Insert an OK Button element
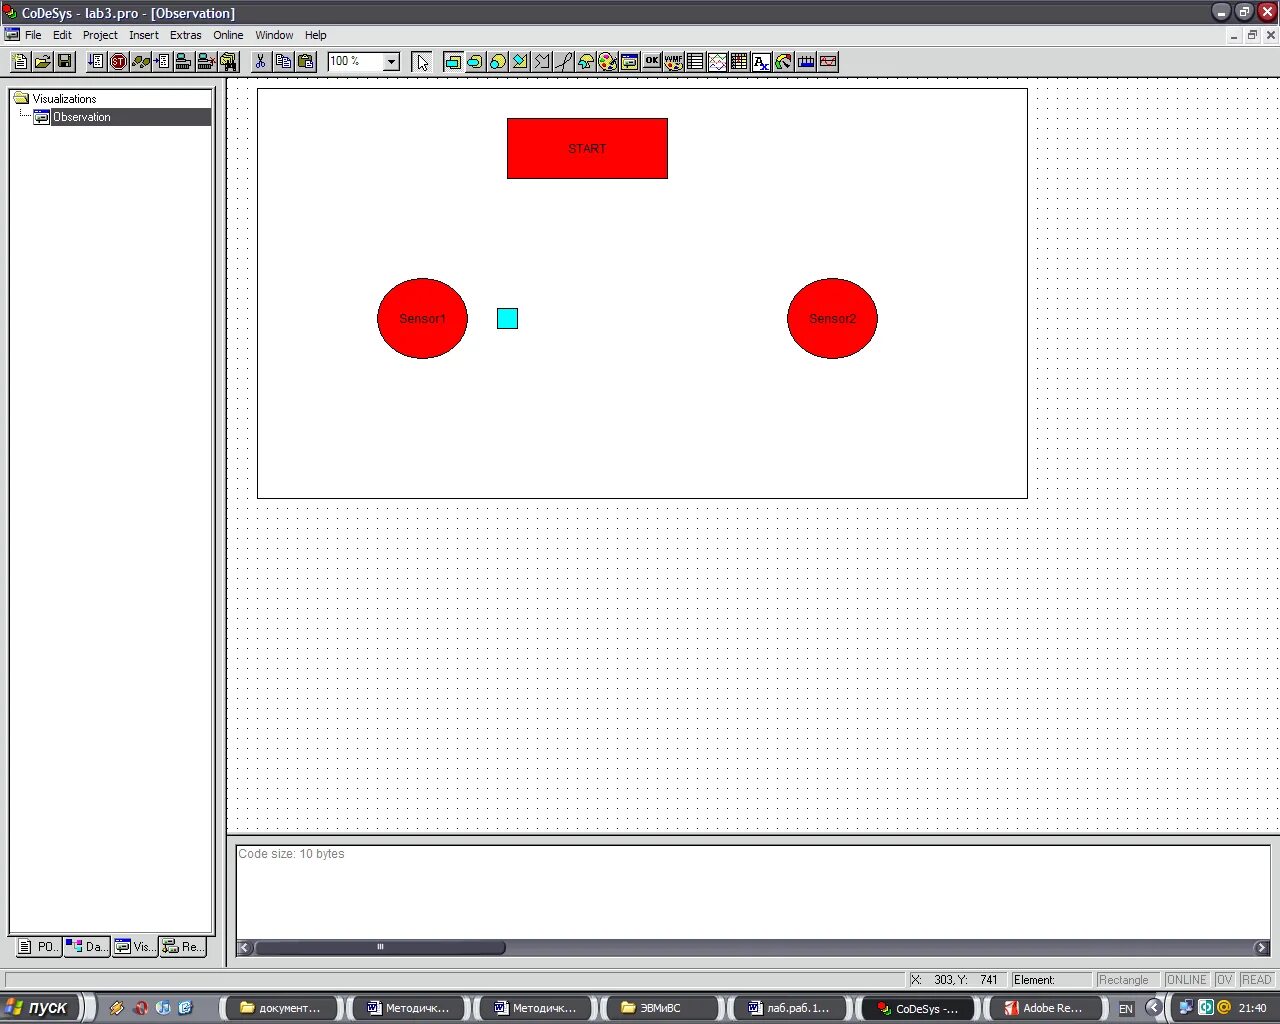Viewport: 1280px width, 1024px height. pyautogui.click(x=651, y=62)
